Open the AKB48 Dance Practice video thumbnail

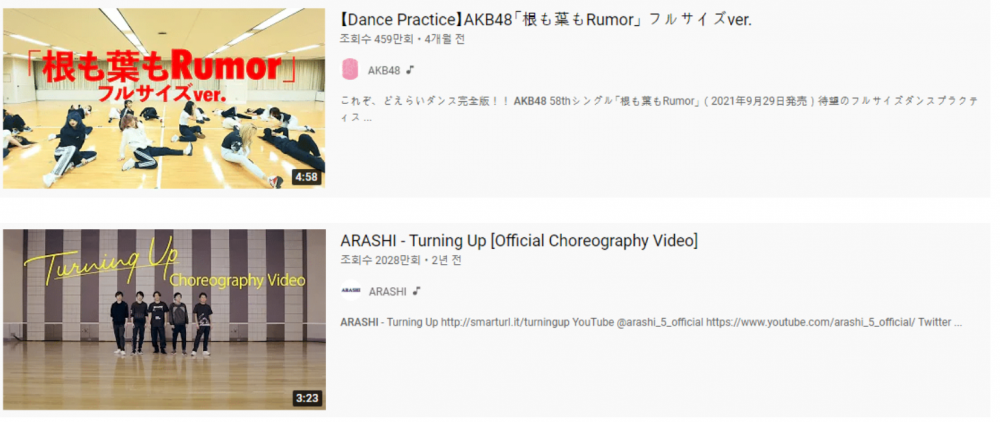click(164, 98)
